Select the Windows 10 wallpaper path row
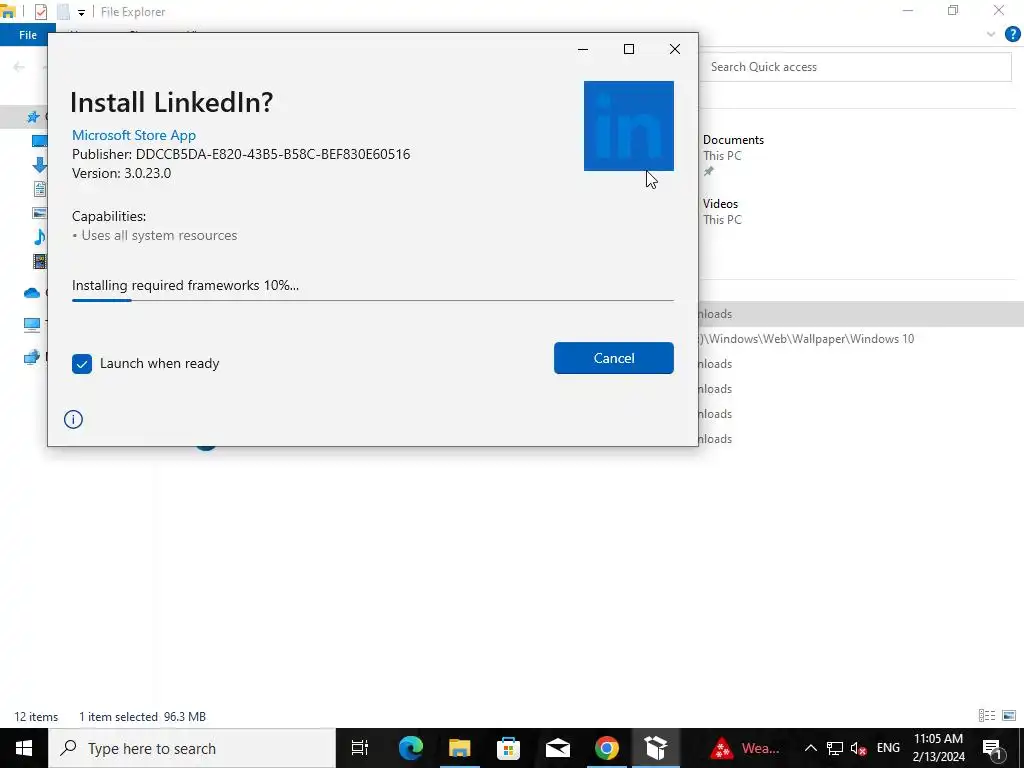The image size is (1024, 768). (806, 339)
